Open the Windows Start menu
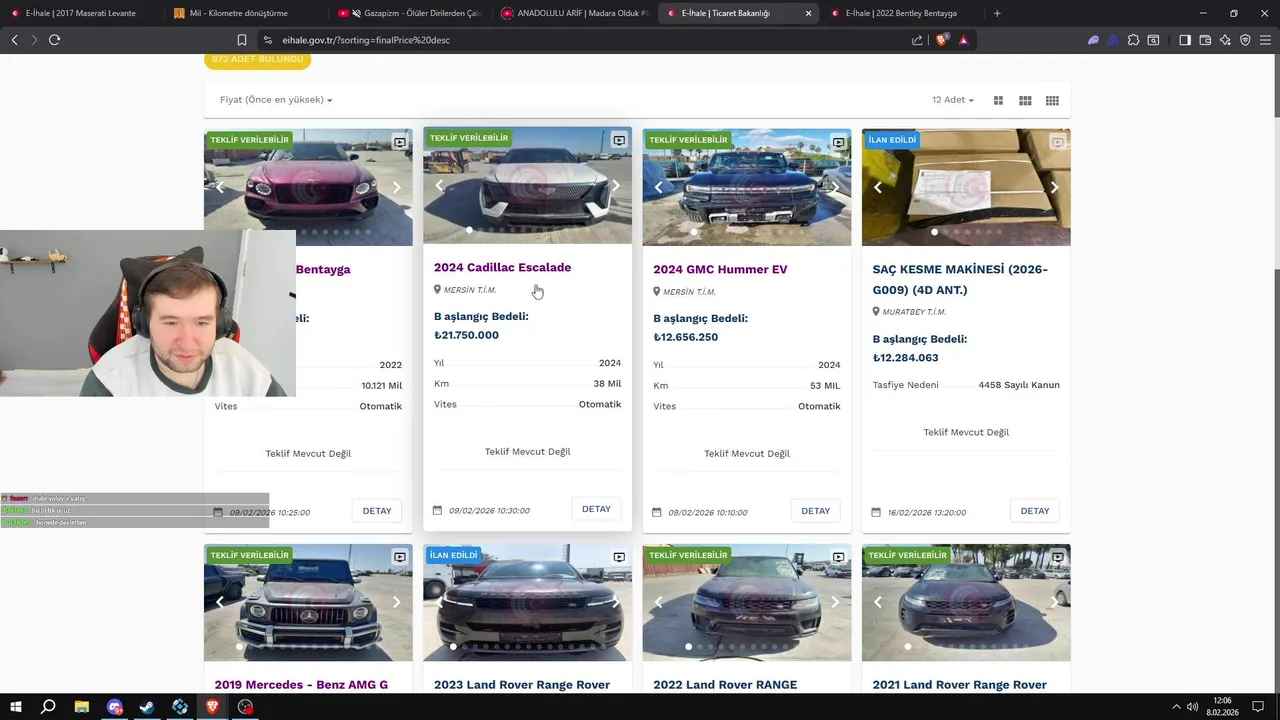This screenshot has width=1280, height=720. [x=15, y=707]
